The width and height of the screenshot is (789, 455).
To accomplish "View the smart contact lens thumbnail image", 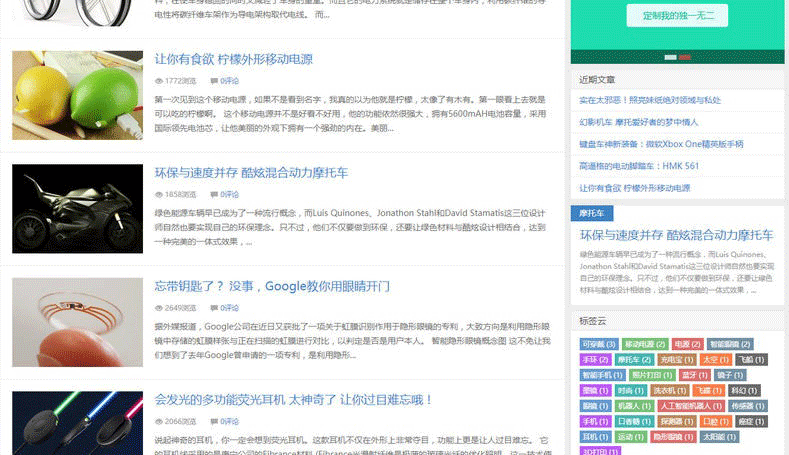I will coord(77,322).
